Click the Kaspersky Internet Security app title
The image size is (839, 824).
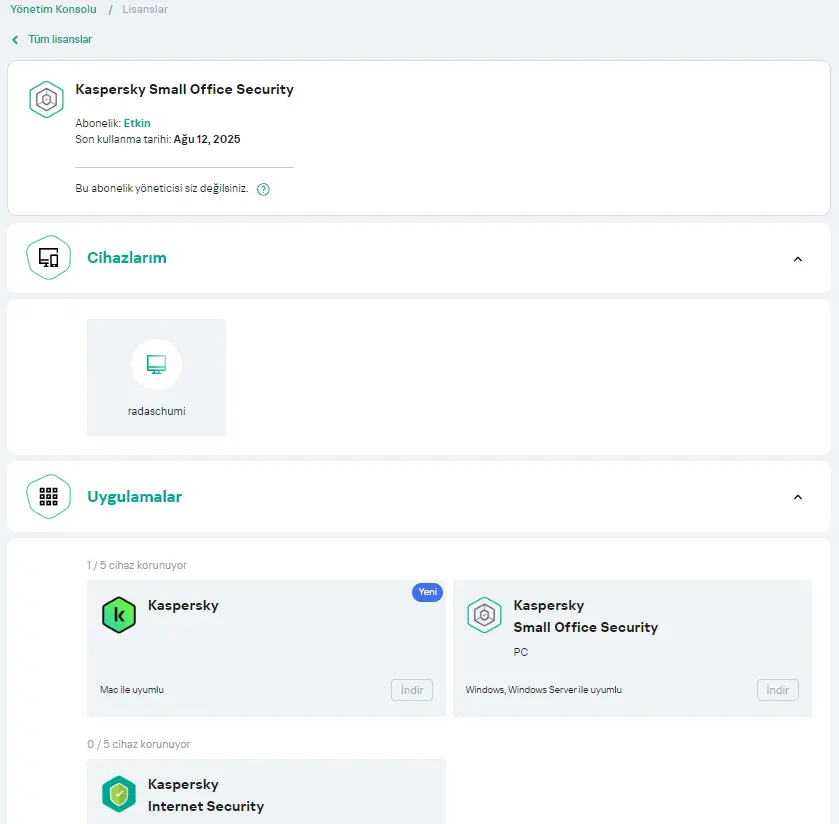(x=205, y=795)
